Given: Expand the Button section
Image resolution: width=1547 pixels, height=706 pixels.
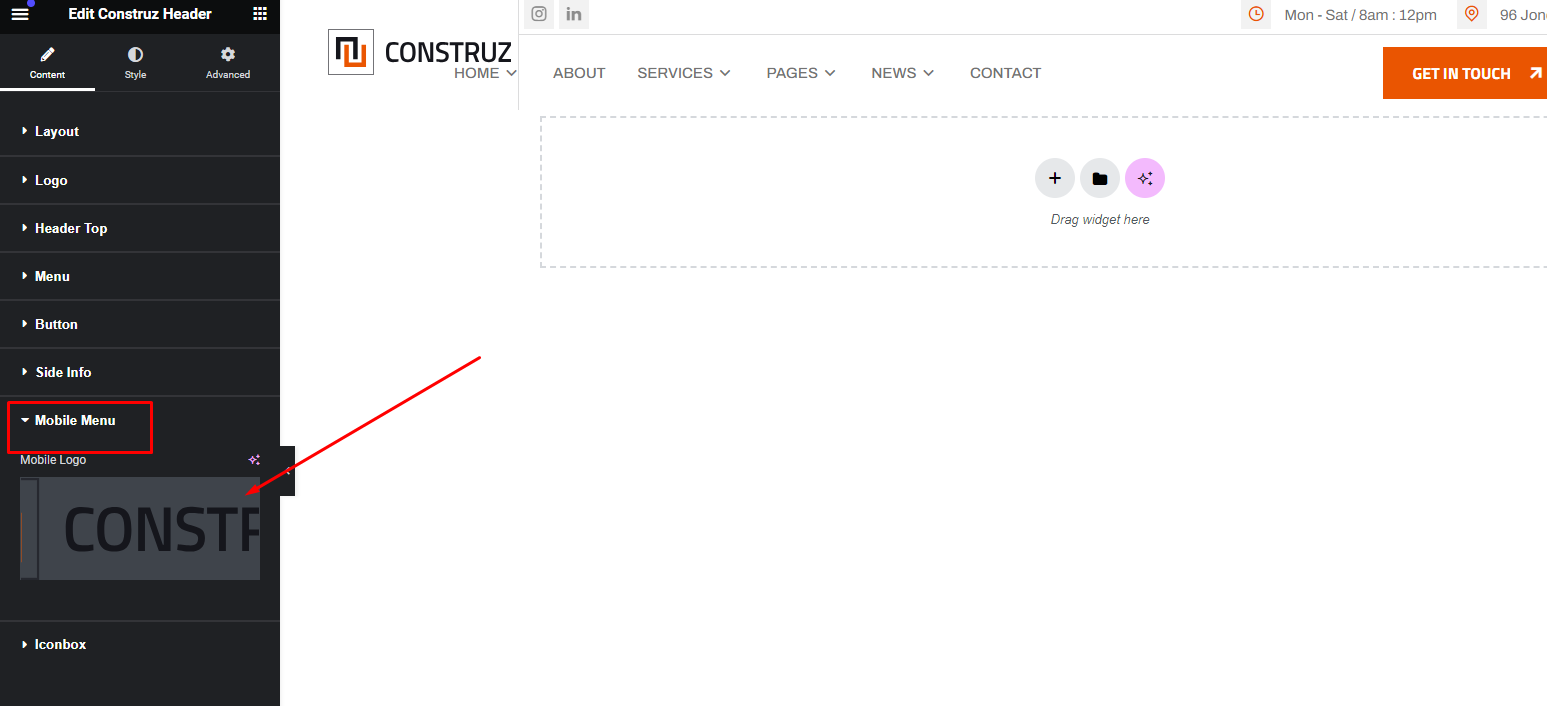Looking at the screenshot, I should coord(140,324).
